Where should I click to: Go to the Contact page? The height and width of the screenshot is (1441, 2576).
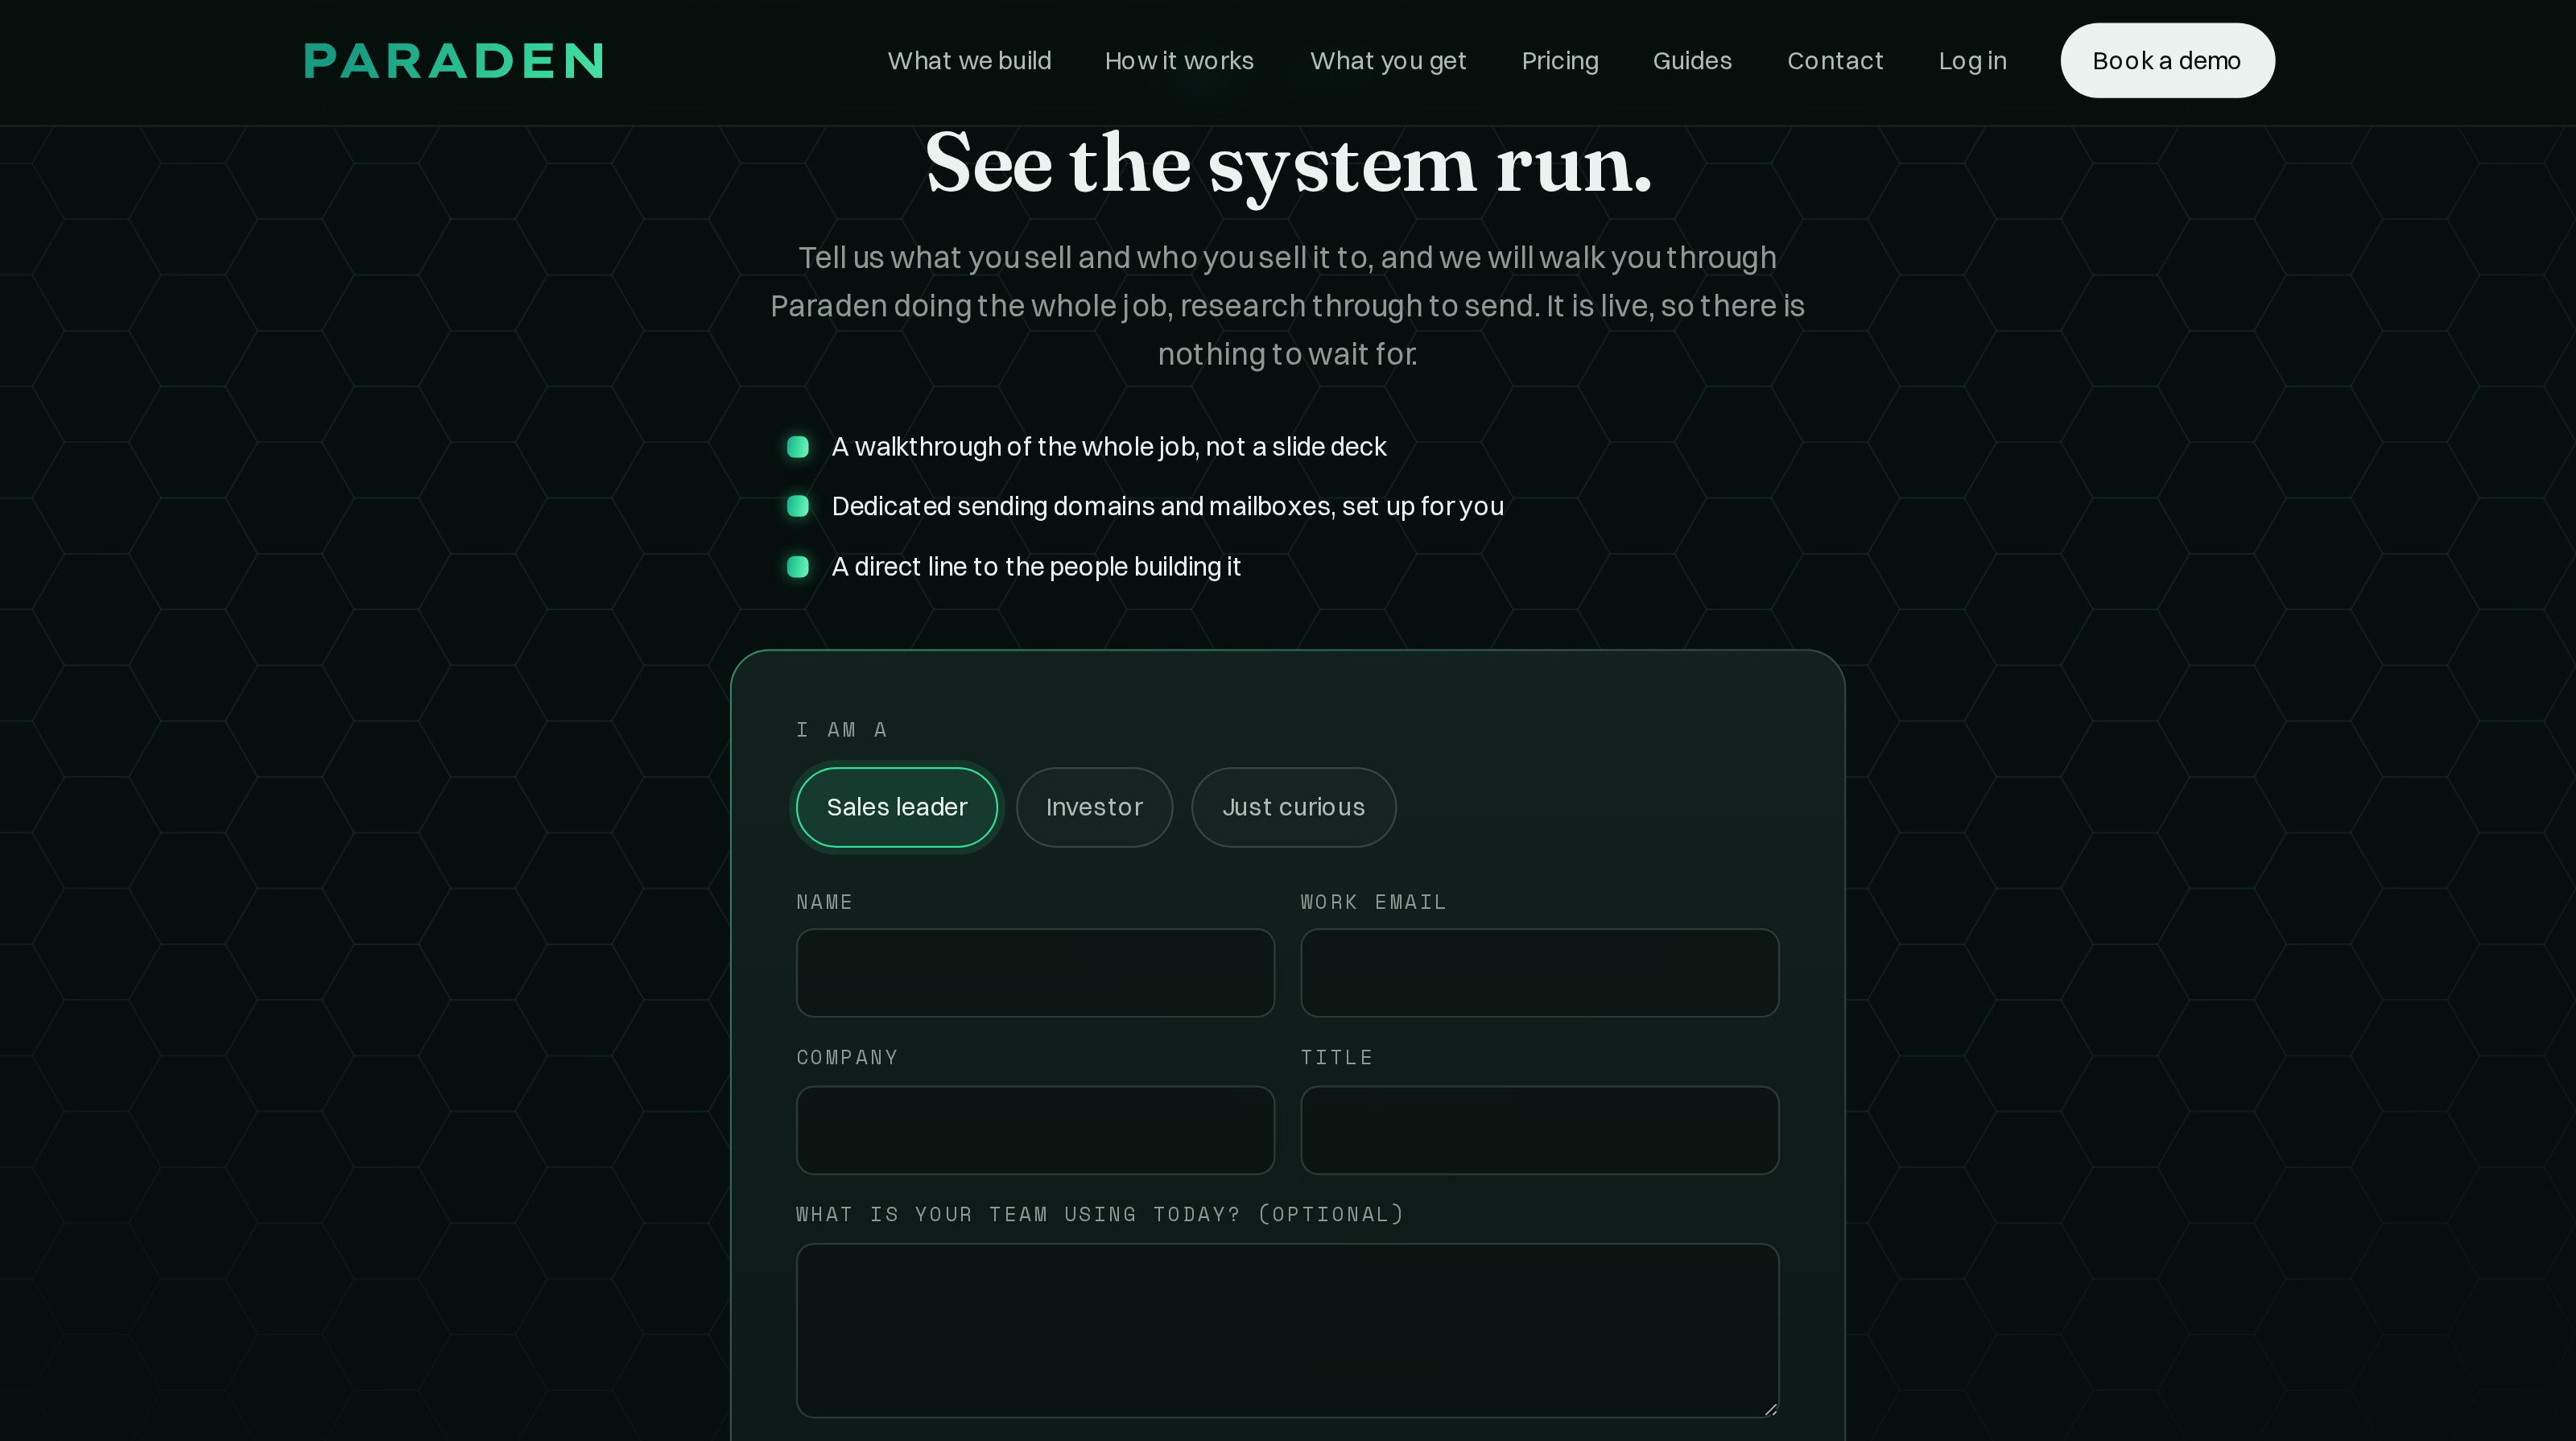pyautogui.click(x=1835, y=61)
